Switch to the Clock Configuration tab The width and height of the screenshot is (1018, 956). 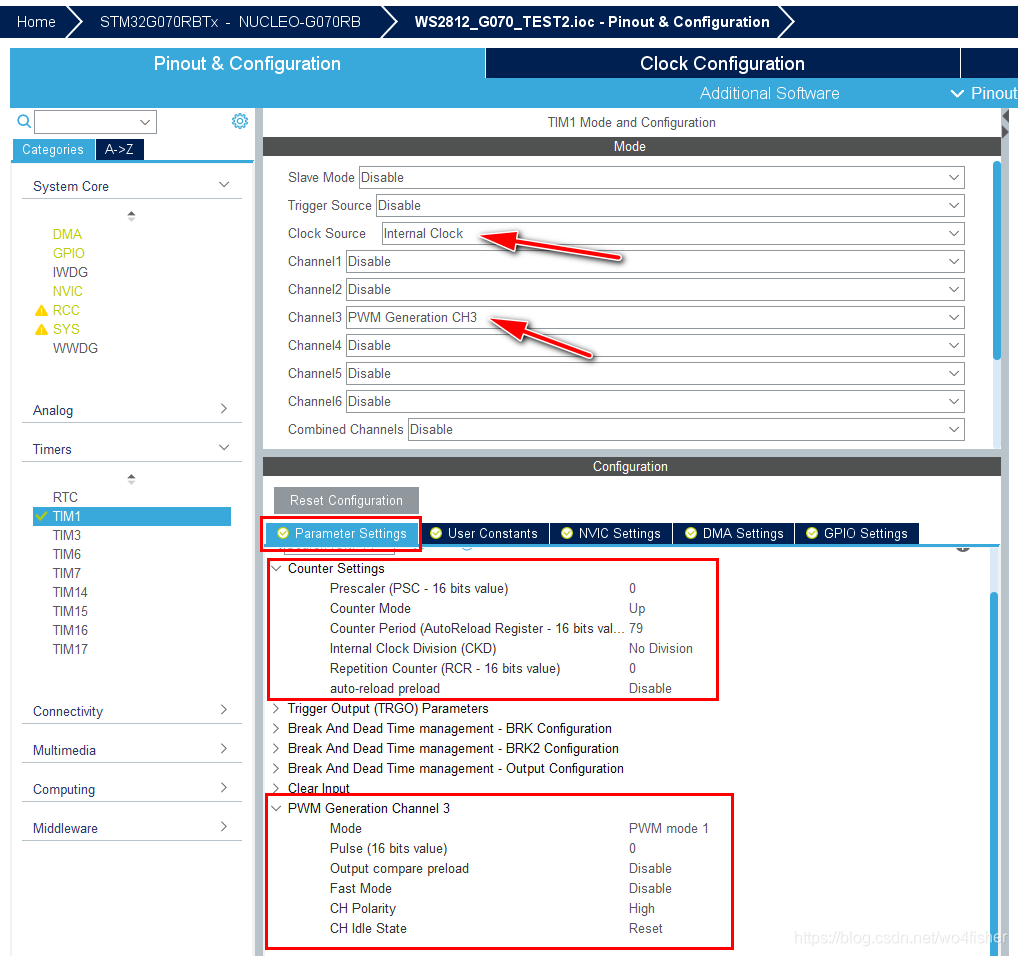pos(722,63)
